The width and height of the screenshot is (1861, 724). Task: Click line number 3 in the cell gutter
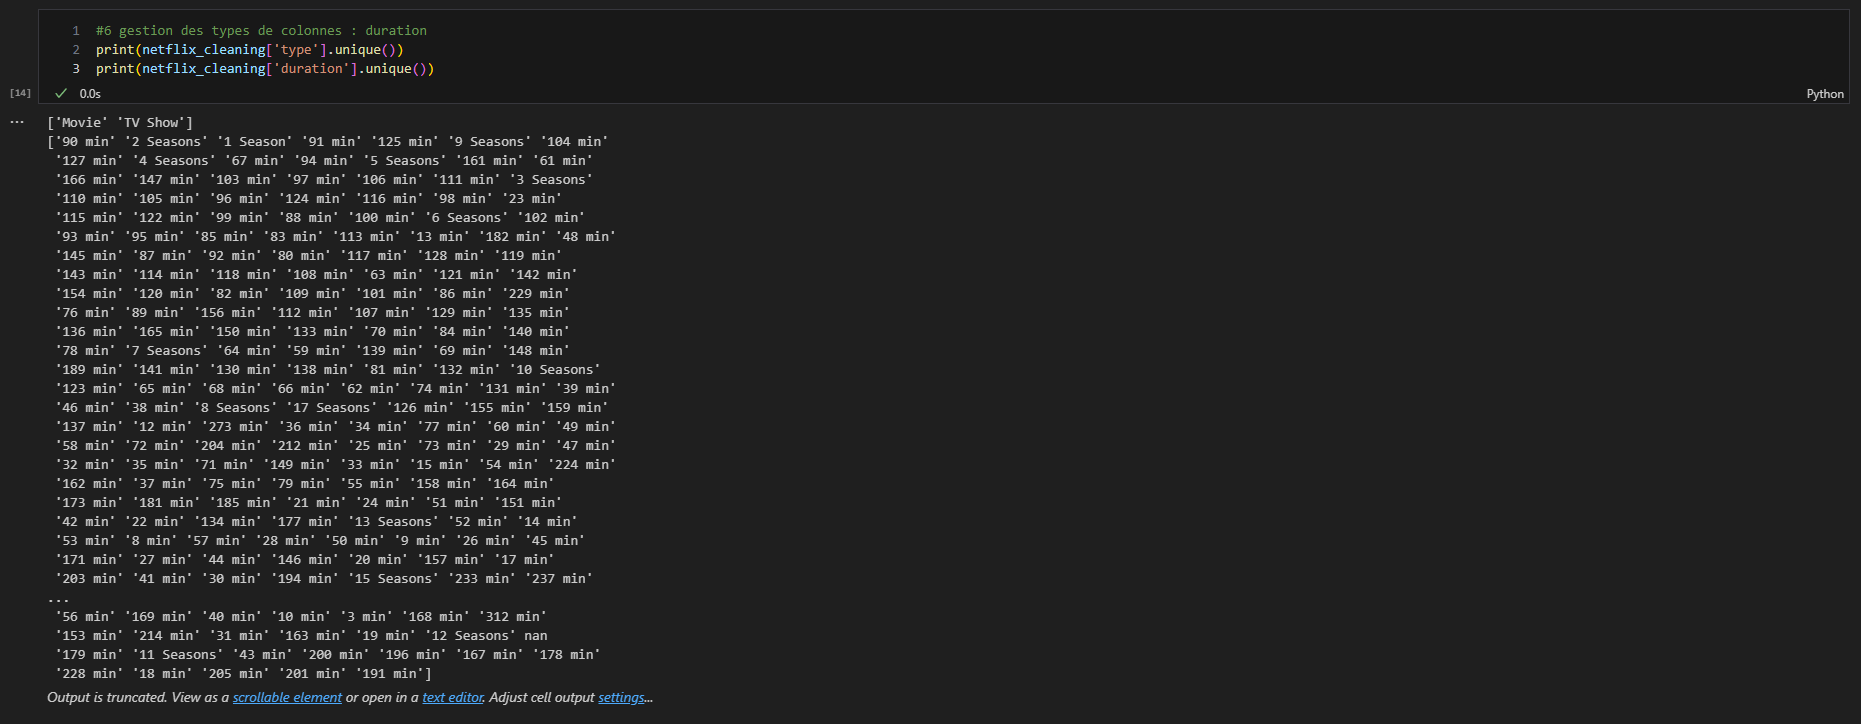click(76, 69)
